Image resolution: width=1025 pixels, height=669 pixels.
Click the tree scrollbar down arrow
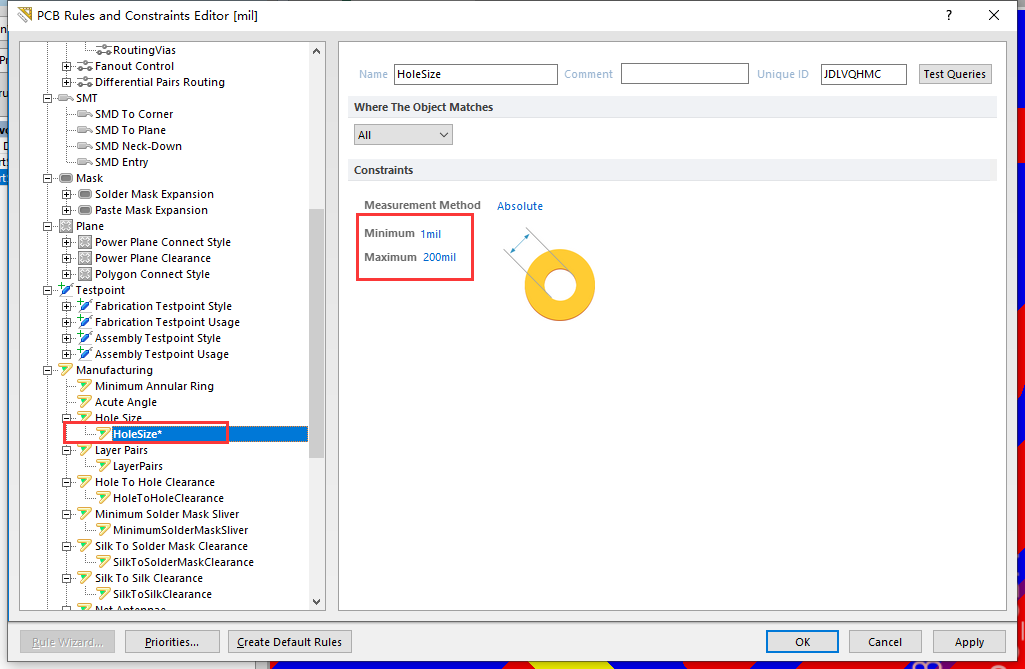[316, 602]
